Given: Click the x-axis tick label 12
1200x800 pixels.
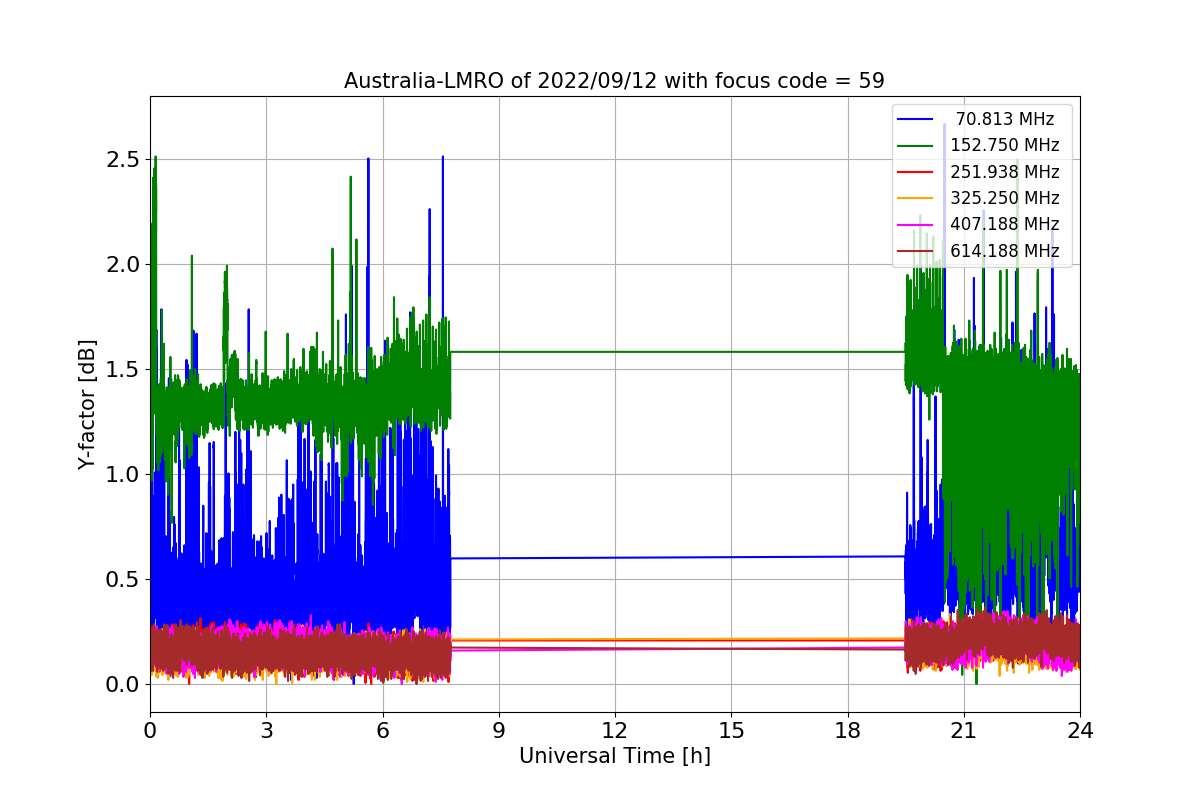Looking at the screenshot, I should (615, 730).
